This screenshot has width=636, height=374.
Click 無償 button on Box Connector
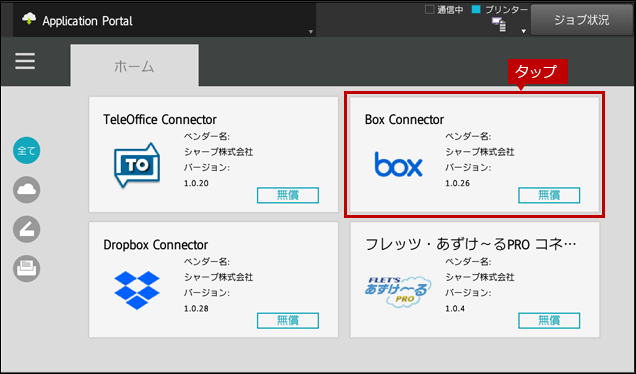coord(549,195)
